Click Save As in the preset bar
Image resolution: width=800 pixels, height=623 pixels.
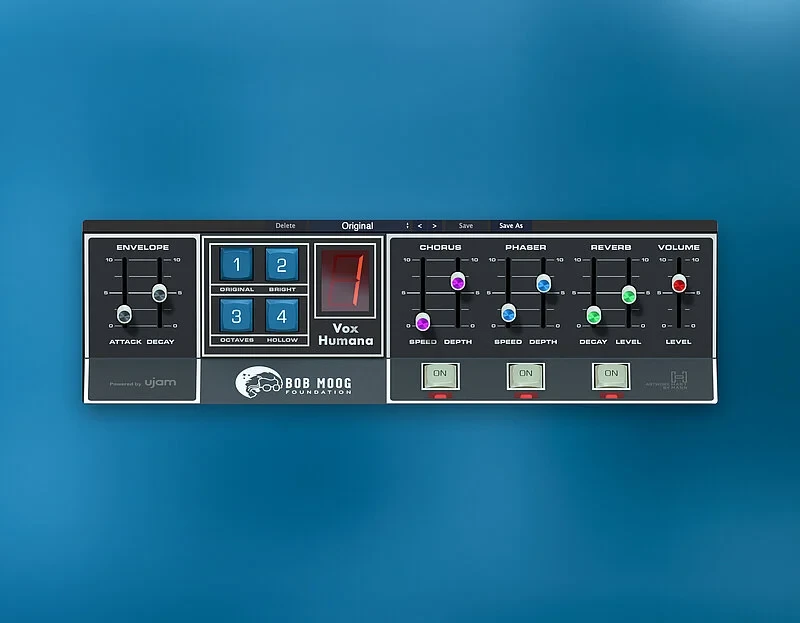pos(511,226)
